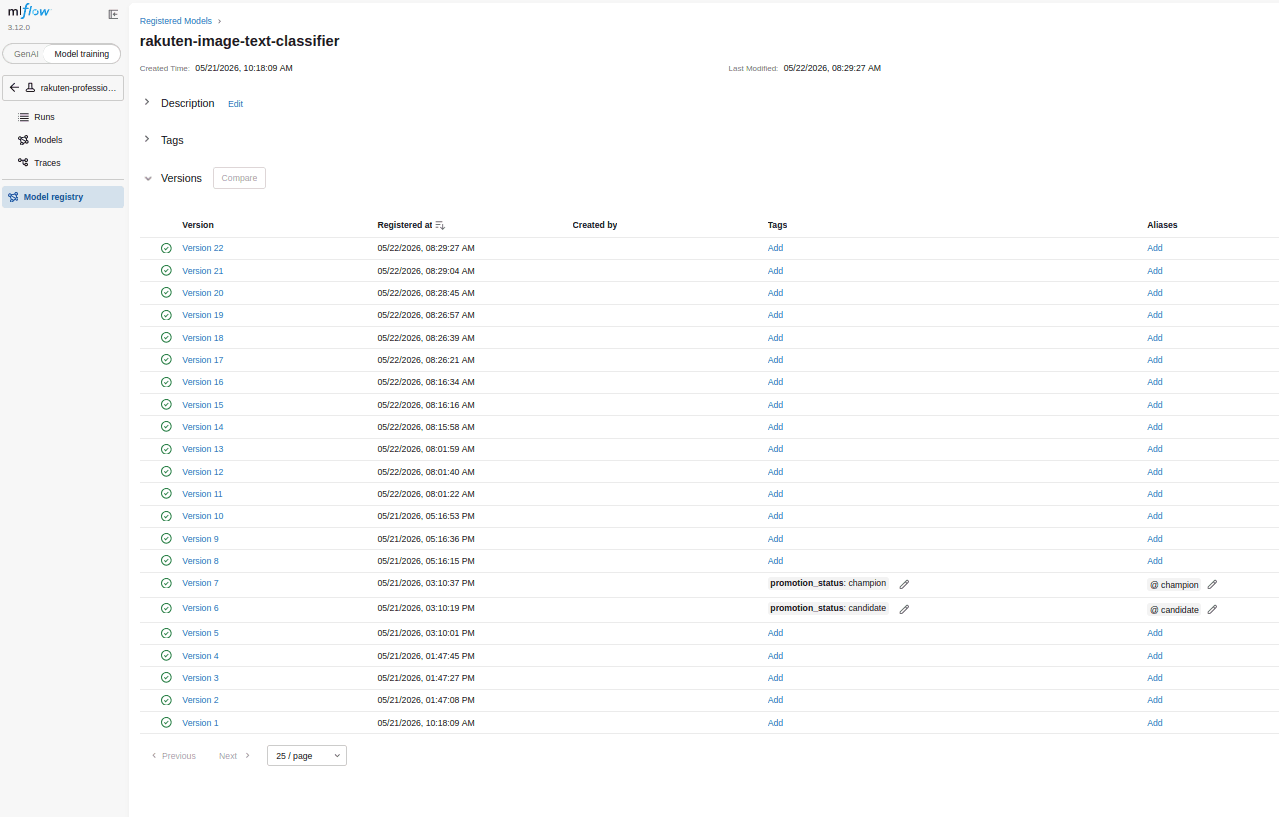Open the Version 14 link
The image size is (1279, 817).
pos(203,427)
